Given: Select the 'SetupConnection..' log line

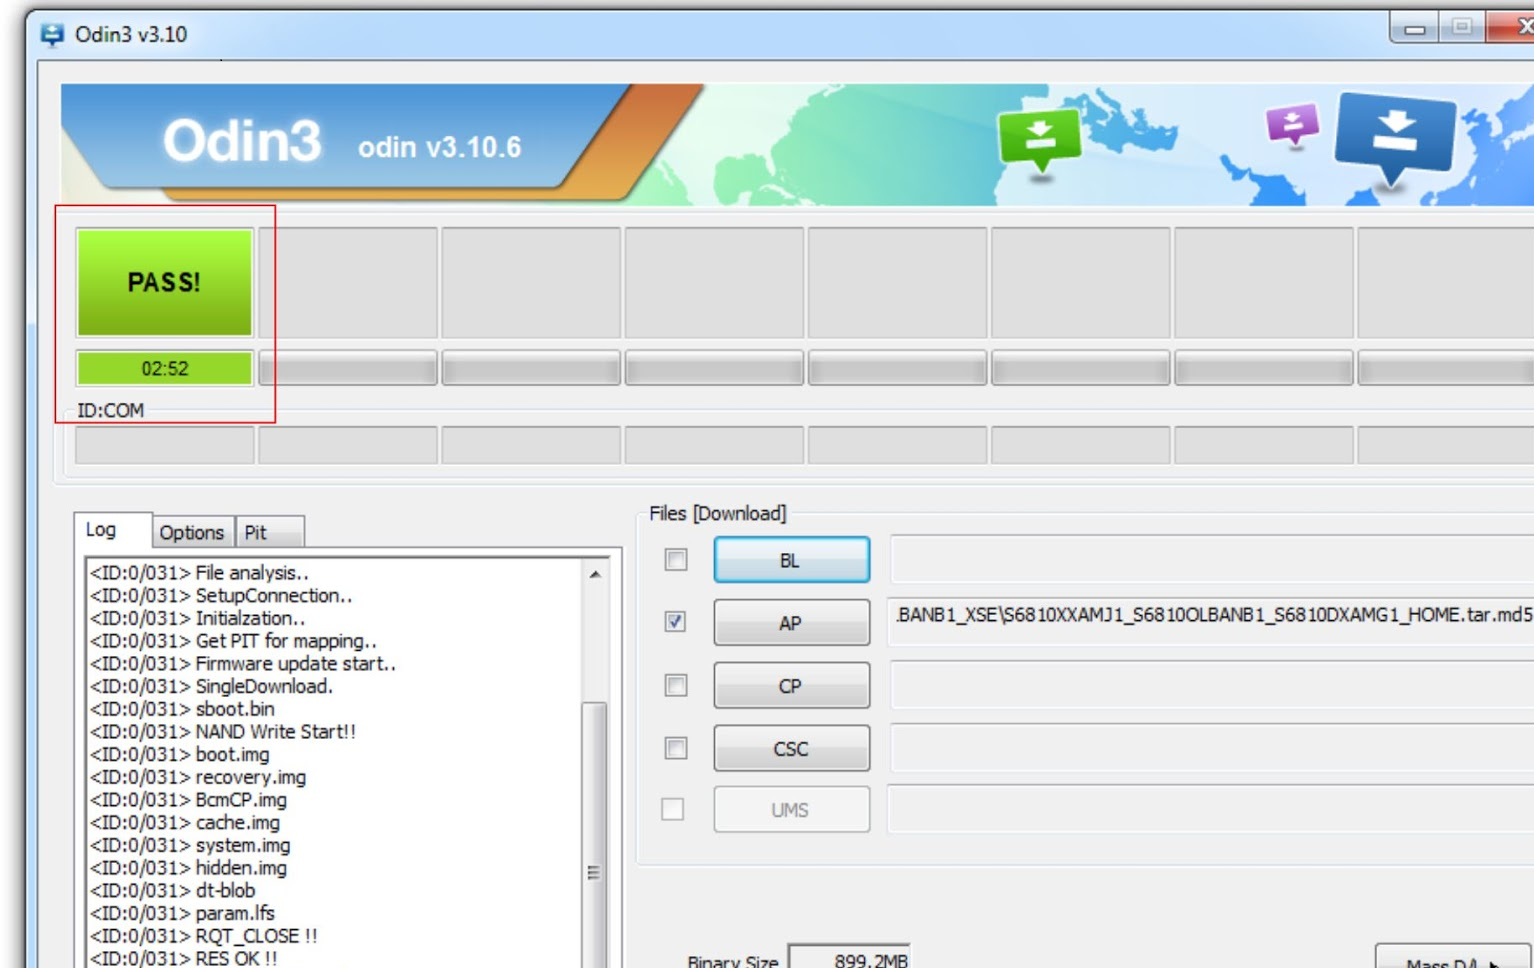Looking at the screenshot, I should pyautogui.click(x=221, y=596).
